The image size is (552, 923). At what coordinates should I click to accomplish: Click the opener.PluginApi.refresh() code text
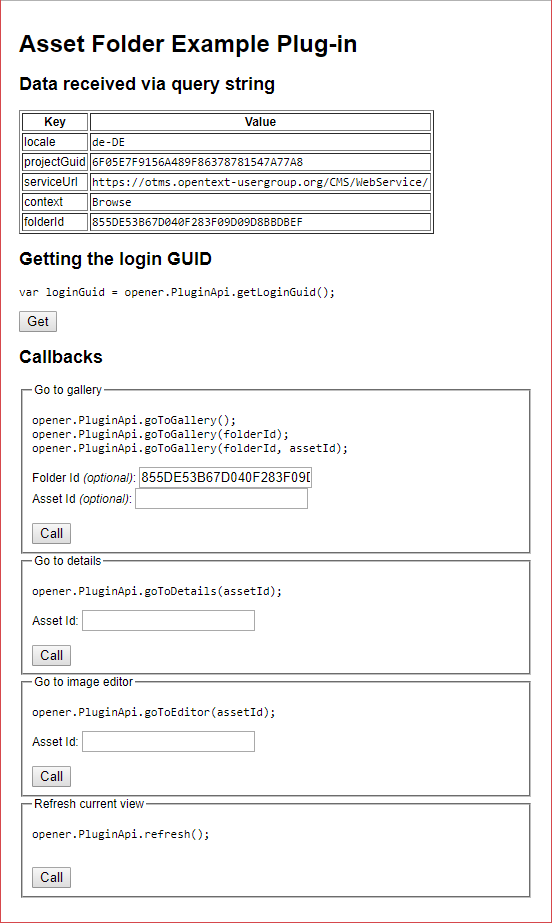pos(121,834)
